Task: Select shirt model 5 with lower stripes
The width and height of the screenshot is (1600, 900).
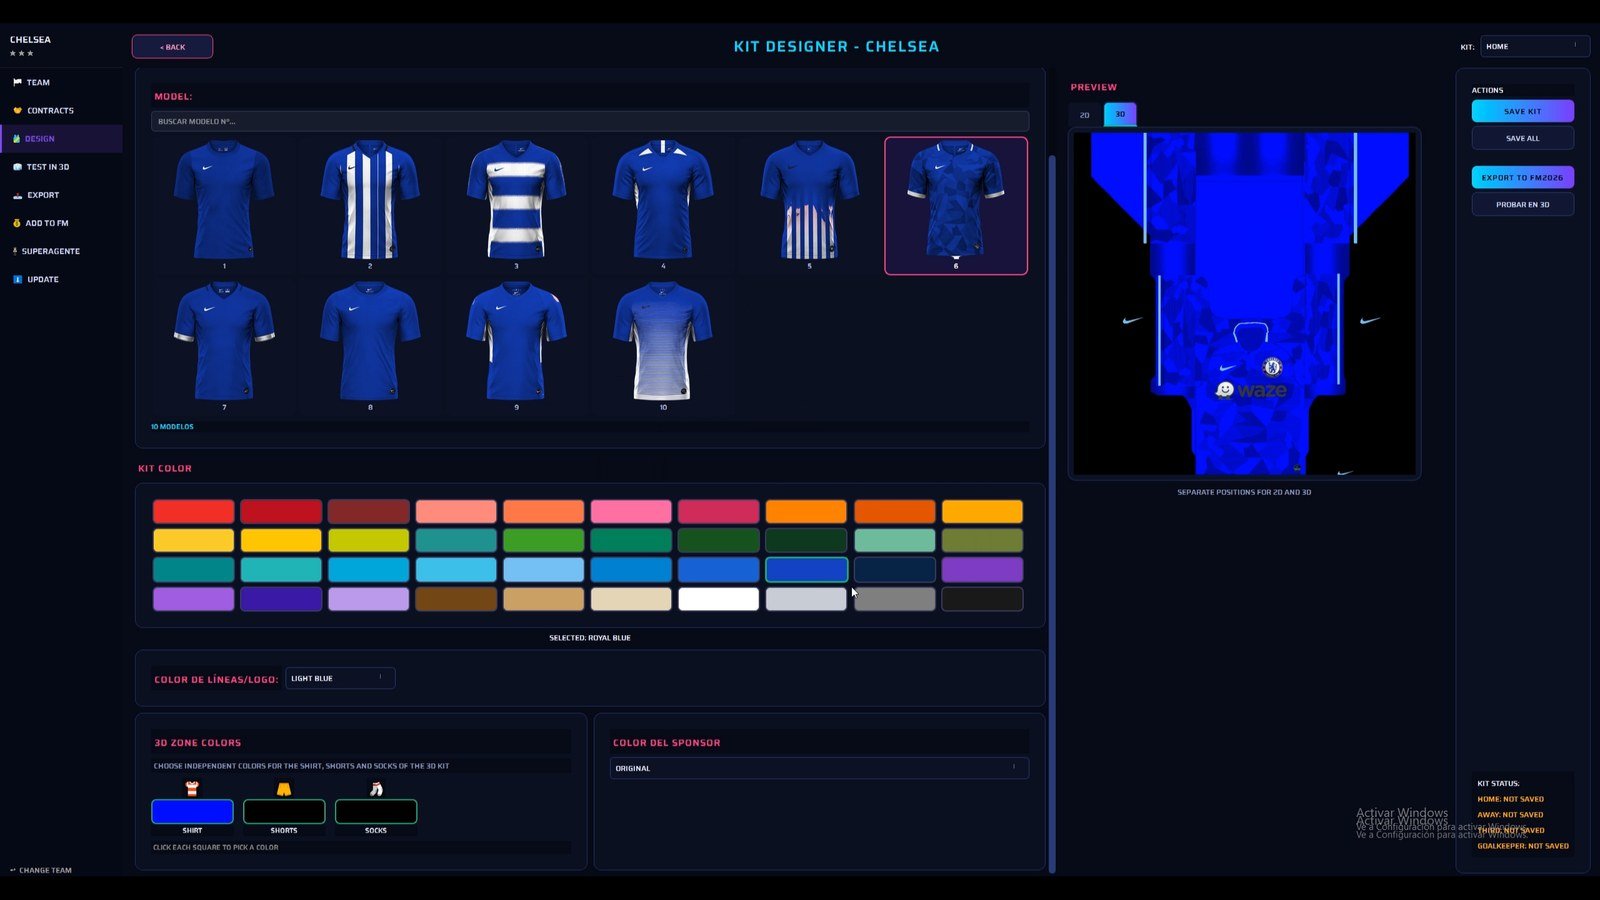Action: pos(809,205)
